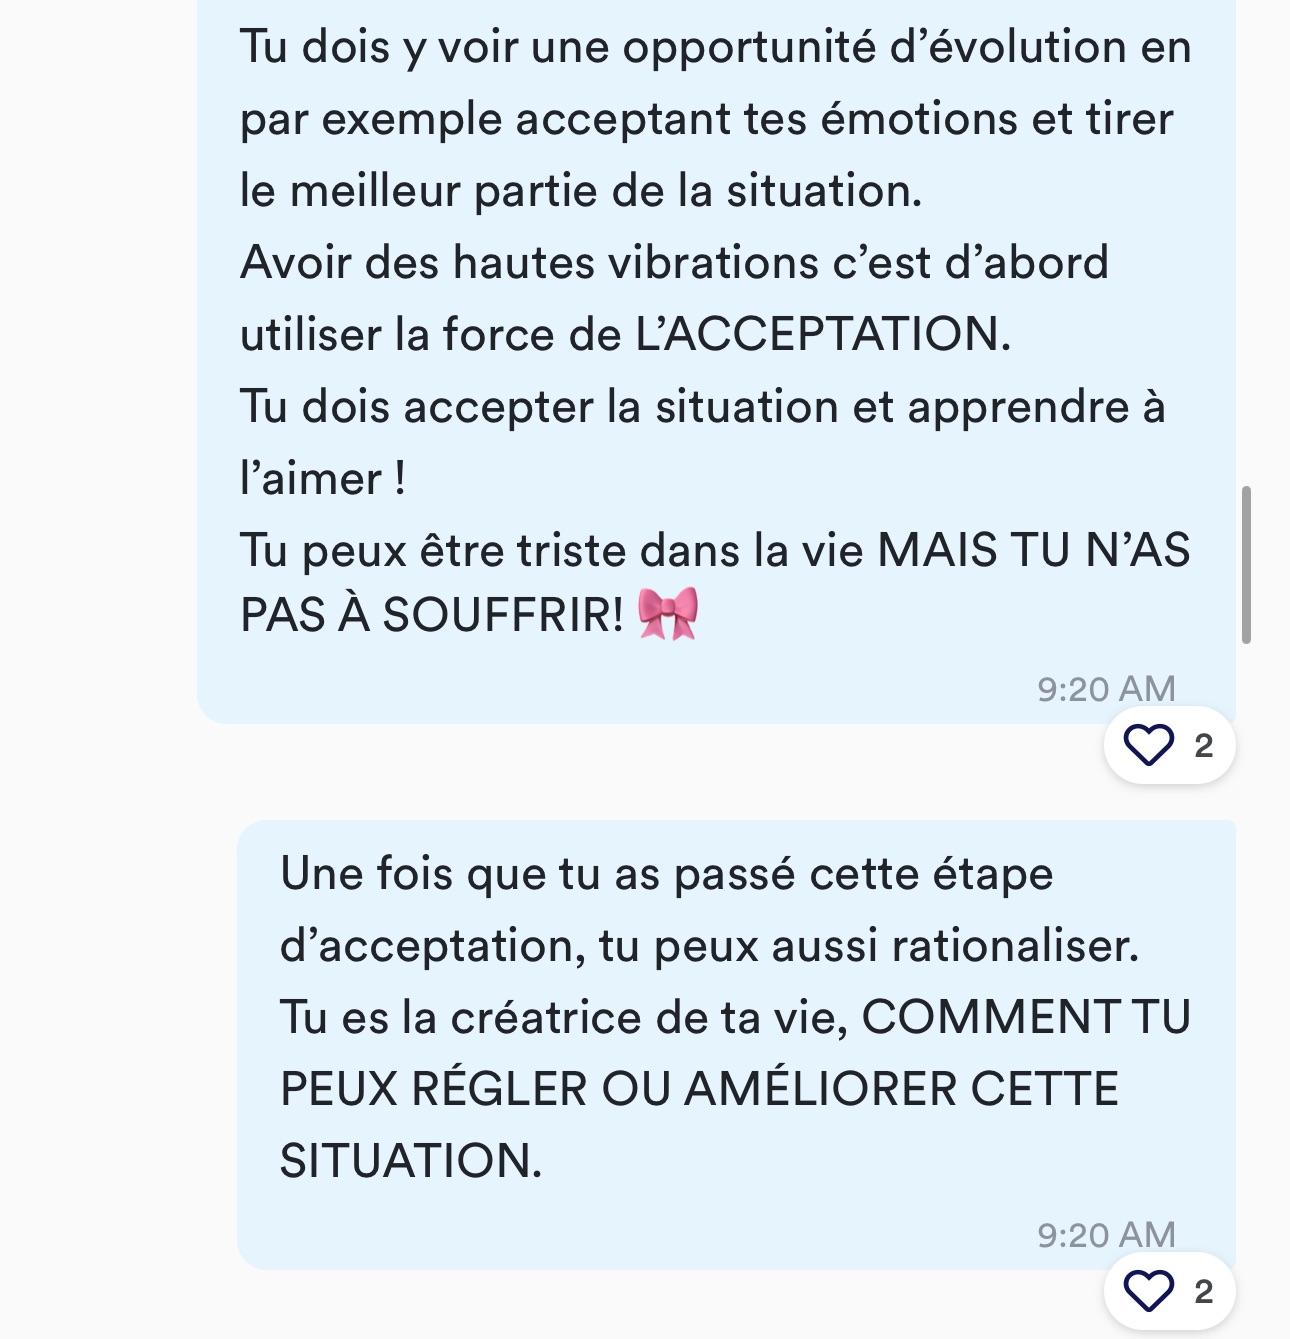Select the text "MAIS TU N'AS"
The width and height of the screenshot is (1290, 1339).
coord(1034,550)
